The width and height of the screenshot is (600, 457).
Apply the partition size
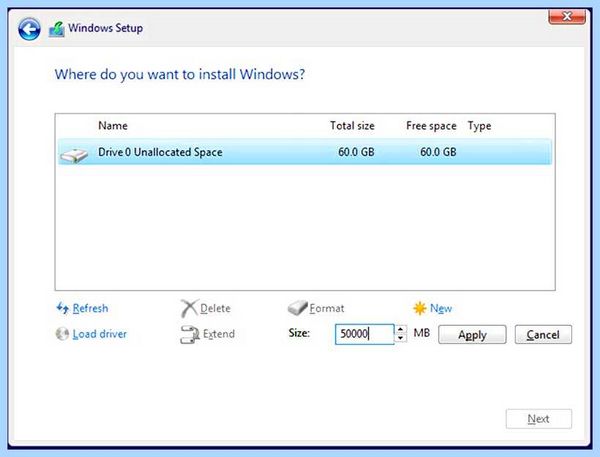tap(472, 335)
